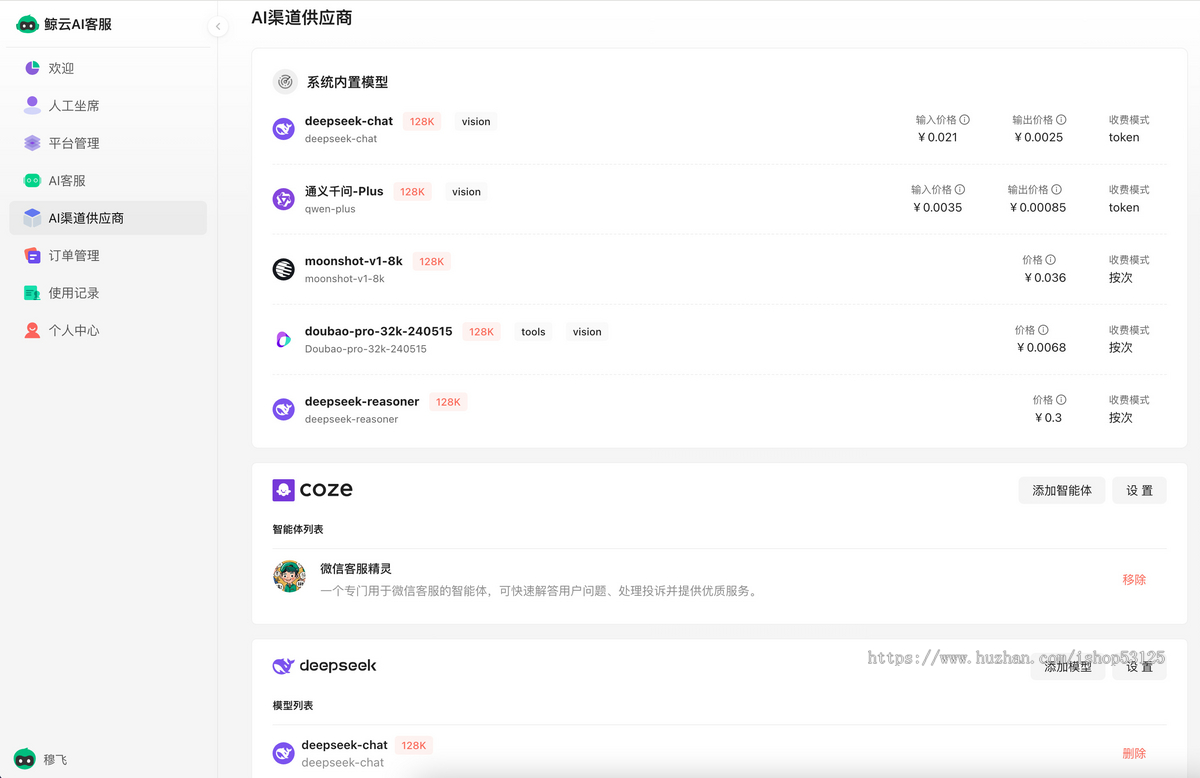Click the 系统内置模型 section heading
This screenshot has height=778, width=1200.
tap(347, 82)
